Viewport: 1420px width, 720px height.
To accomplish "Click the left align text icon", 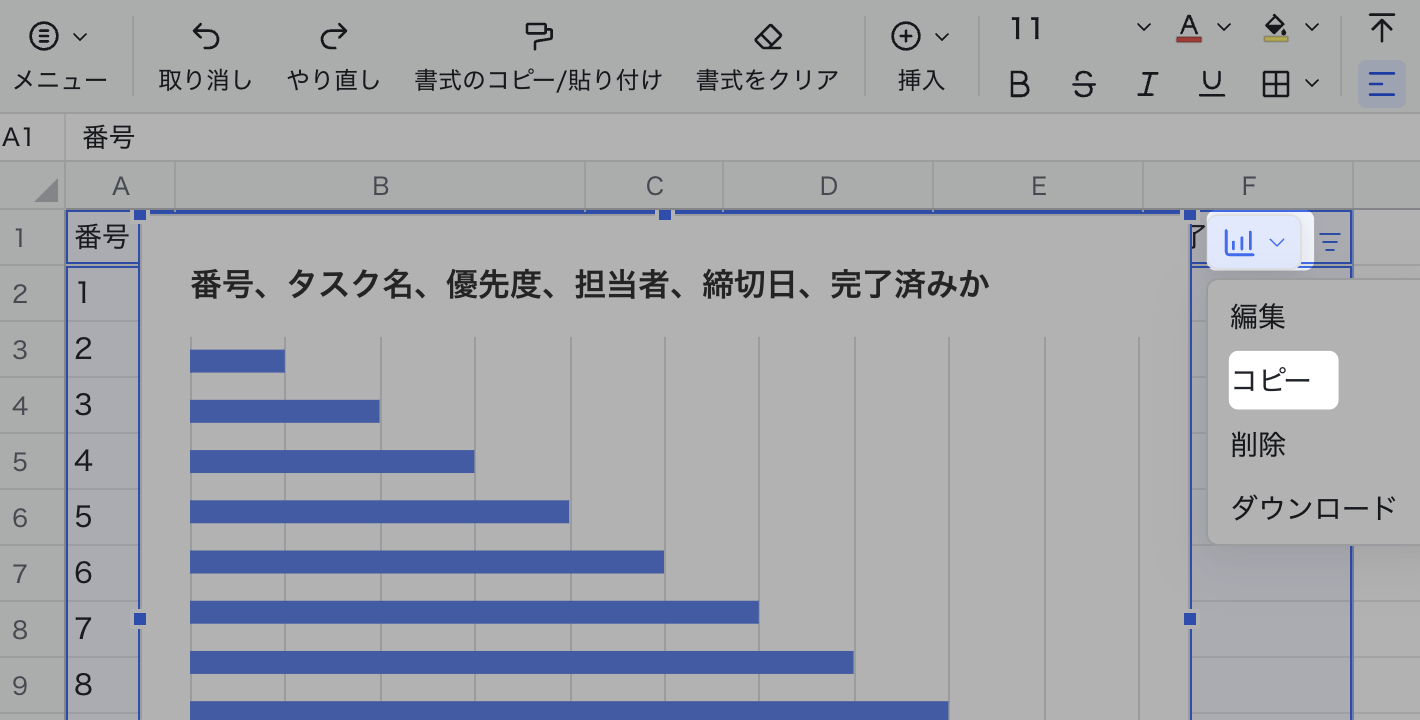I will 1381,85.
